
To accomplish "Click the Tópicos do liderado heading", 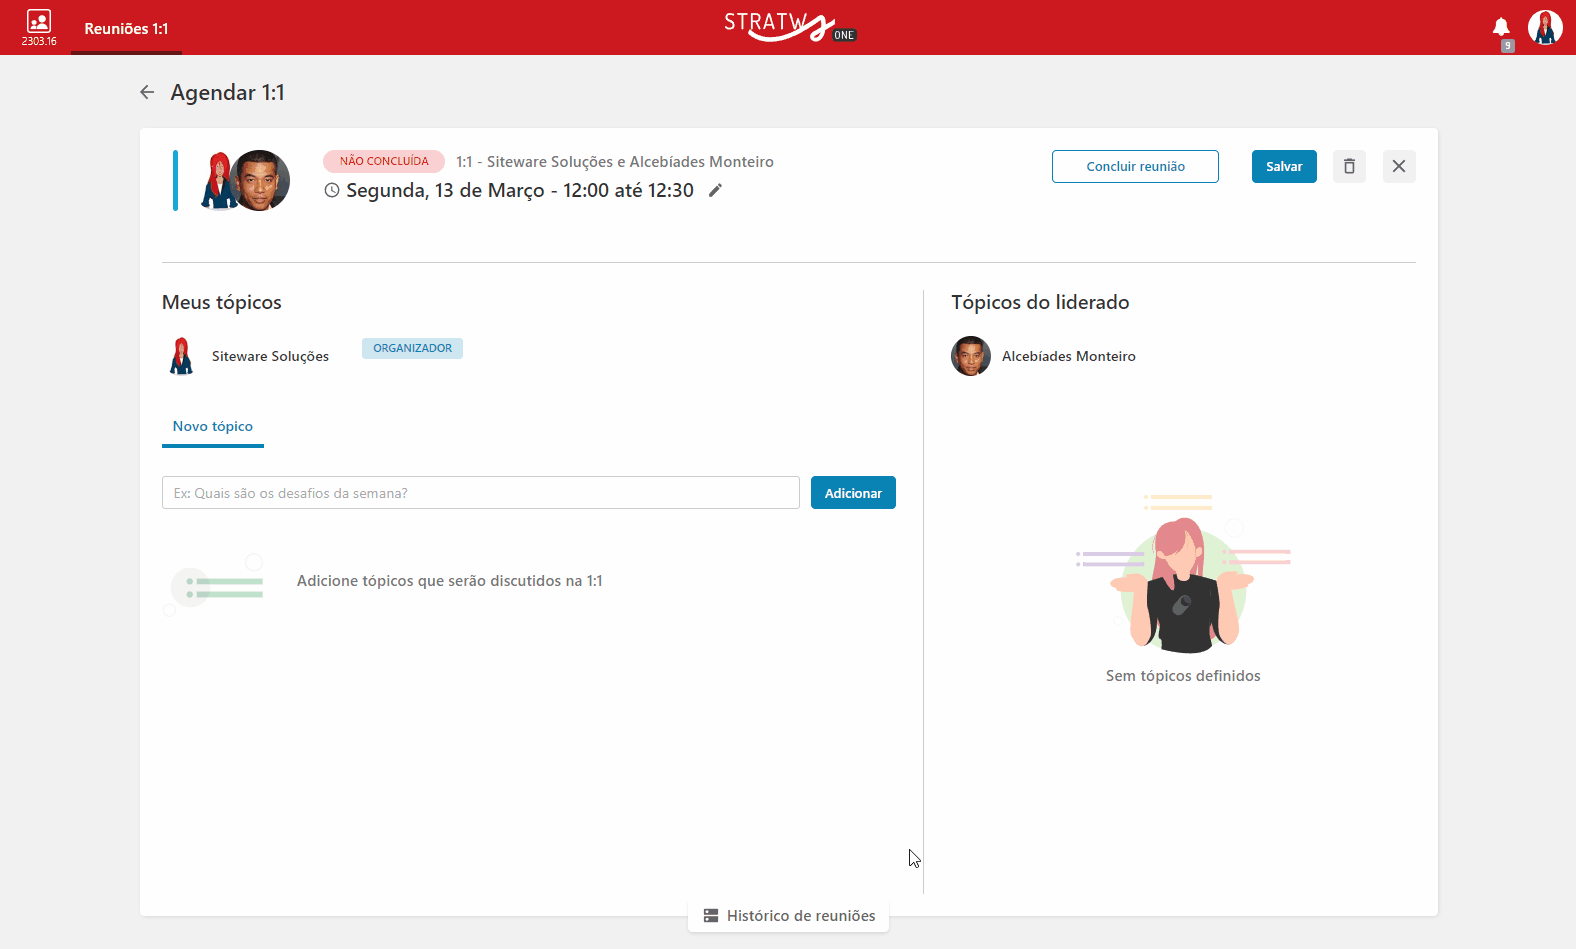I will 1040,302.
